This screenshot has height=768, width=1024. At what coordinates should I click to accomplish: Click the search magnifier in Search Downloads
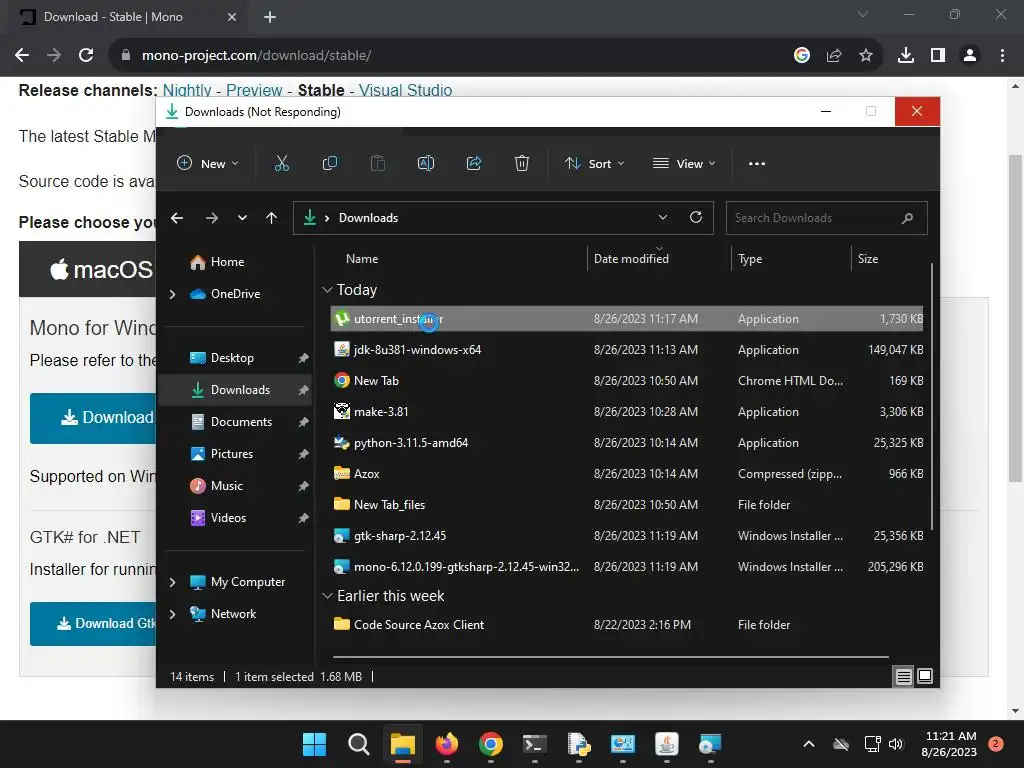(x=907, y=218)
